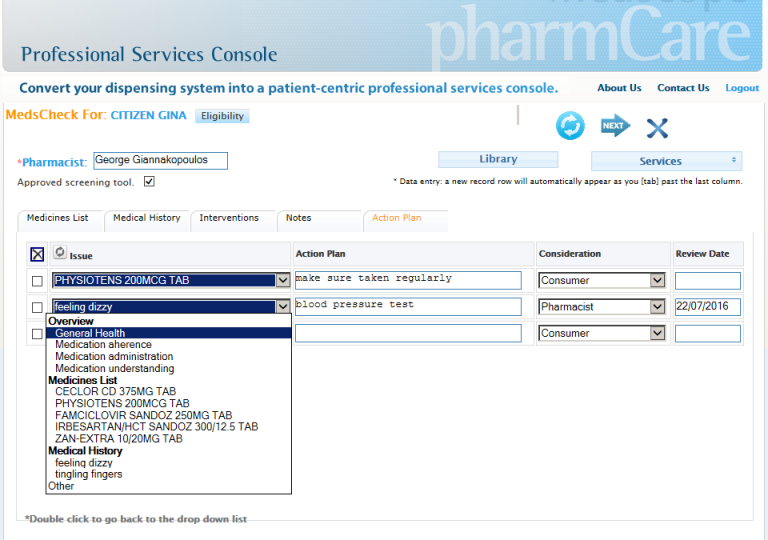Select Other in the issue list
This screenshot has width=768, height=540.
click(x=169, y=486)
